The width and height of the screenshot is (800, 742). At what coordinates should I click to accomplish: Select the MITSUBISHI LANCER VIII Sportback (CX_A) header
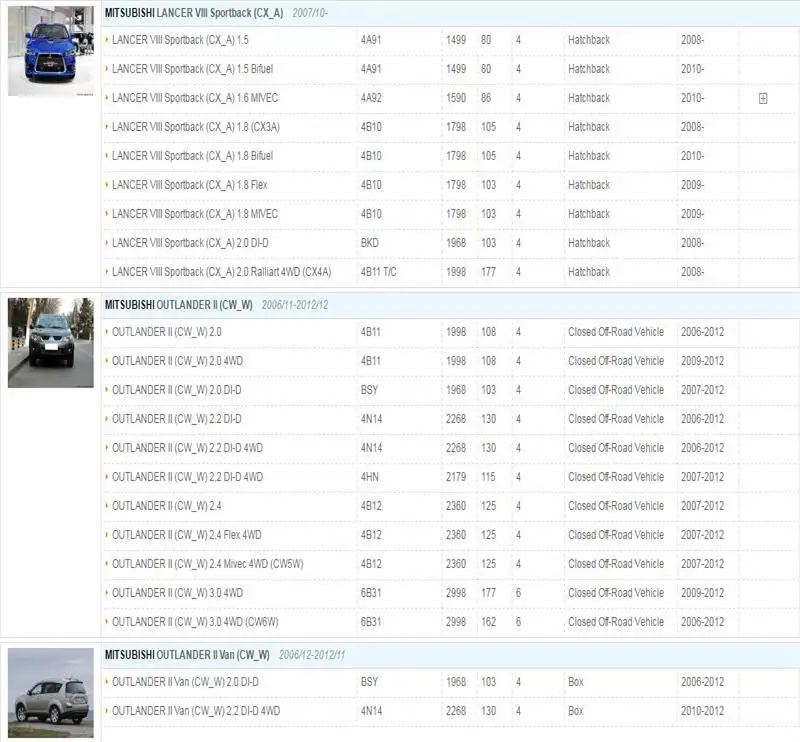(194, 13)
